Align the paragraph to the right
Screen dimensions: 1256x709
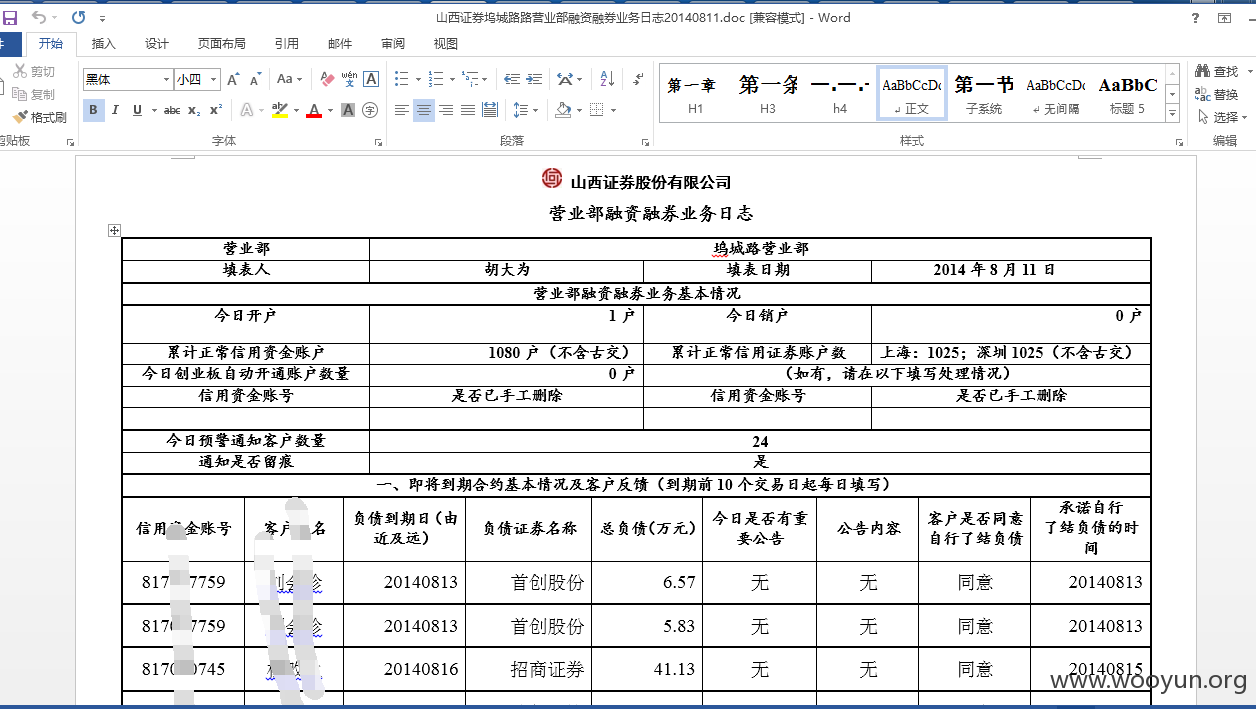pos(446,110)
